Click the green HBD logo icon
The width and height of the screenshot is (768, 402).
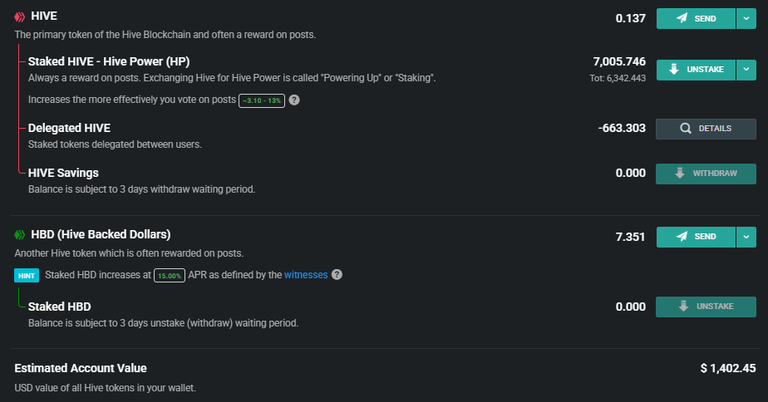click(x=20, y=235)
